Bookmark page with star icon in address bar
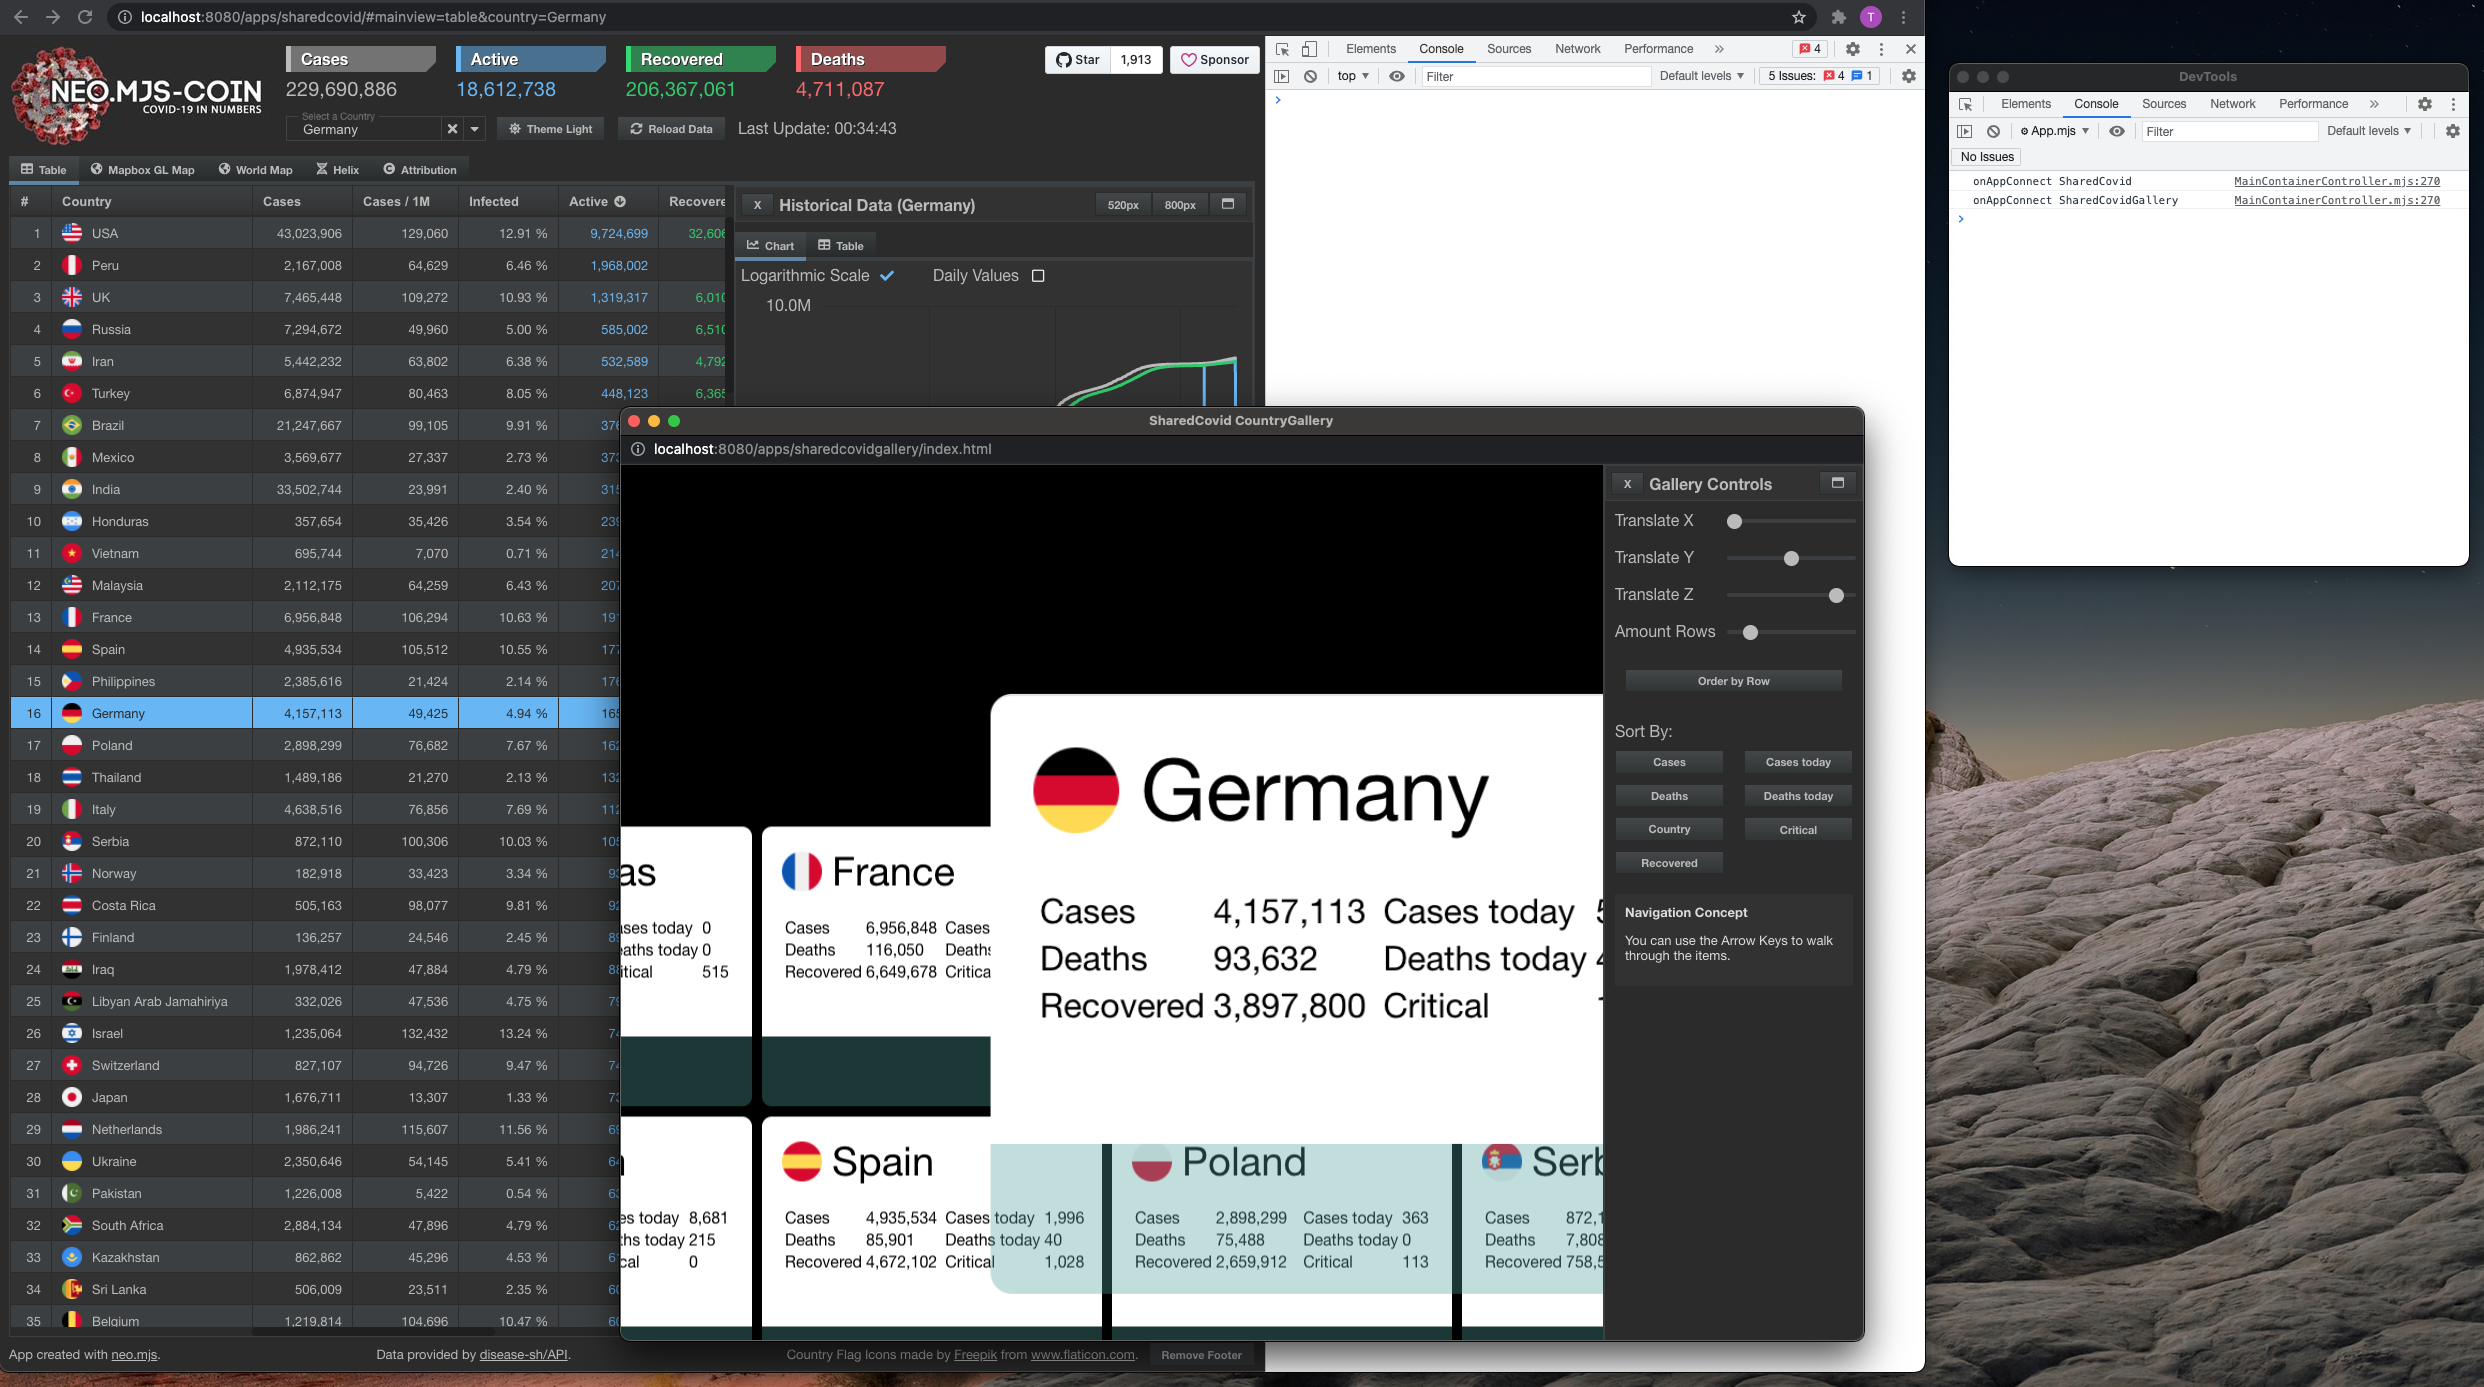The width and height of the screenshot is (2484, 1387). (1799, 17)
